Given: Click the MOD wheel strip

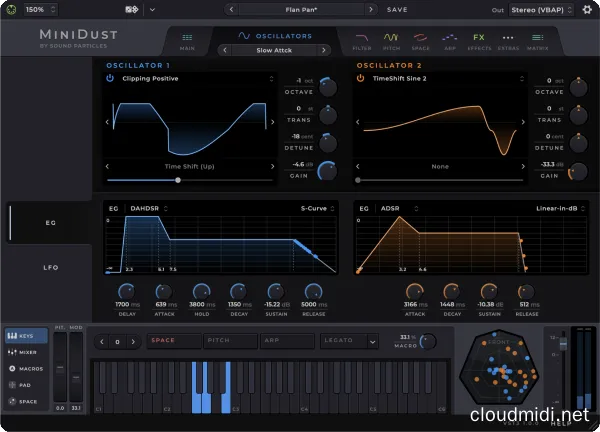Looking at the screenshot, I should [76, 367].
